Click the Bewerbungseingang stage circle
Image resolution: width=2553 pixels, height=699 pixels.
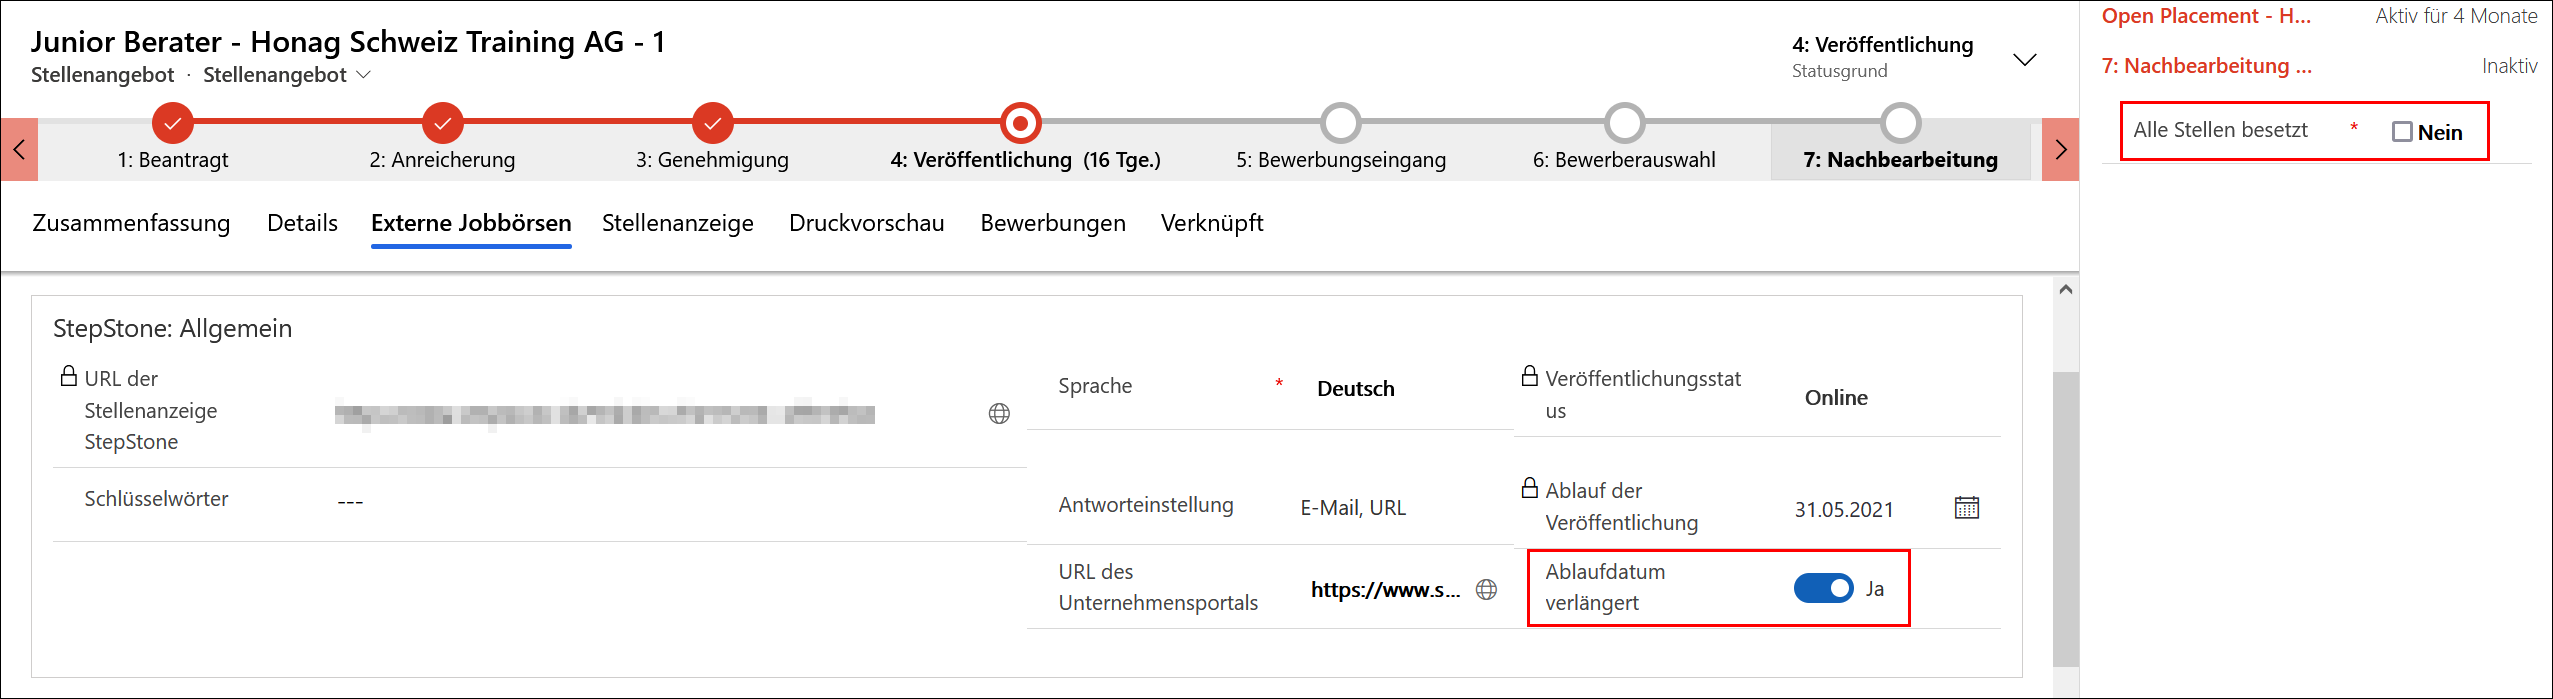click(x=1340, y=123)
